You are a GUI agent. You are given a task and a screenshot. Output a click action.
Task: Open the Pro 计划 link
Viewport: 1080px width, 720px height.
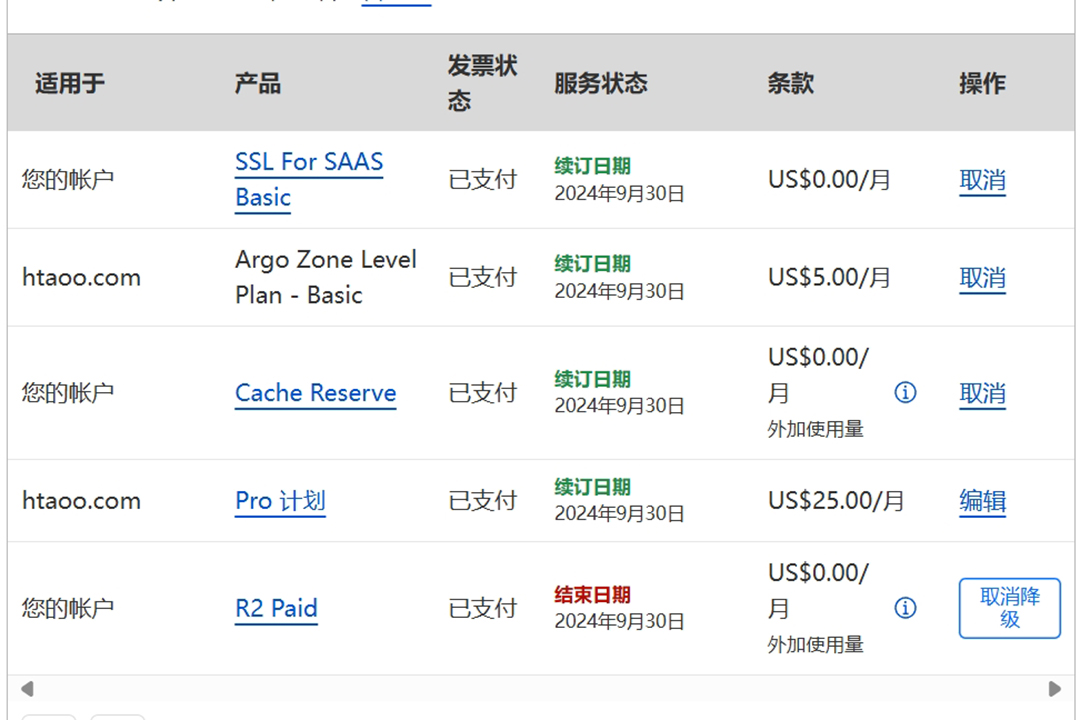280,501
